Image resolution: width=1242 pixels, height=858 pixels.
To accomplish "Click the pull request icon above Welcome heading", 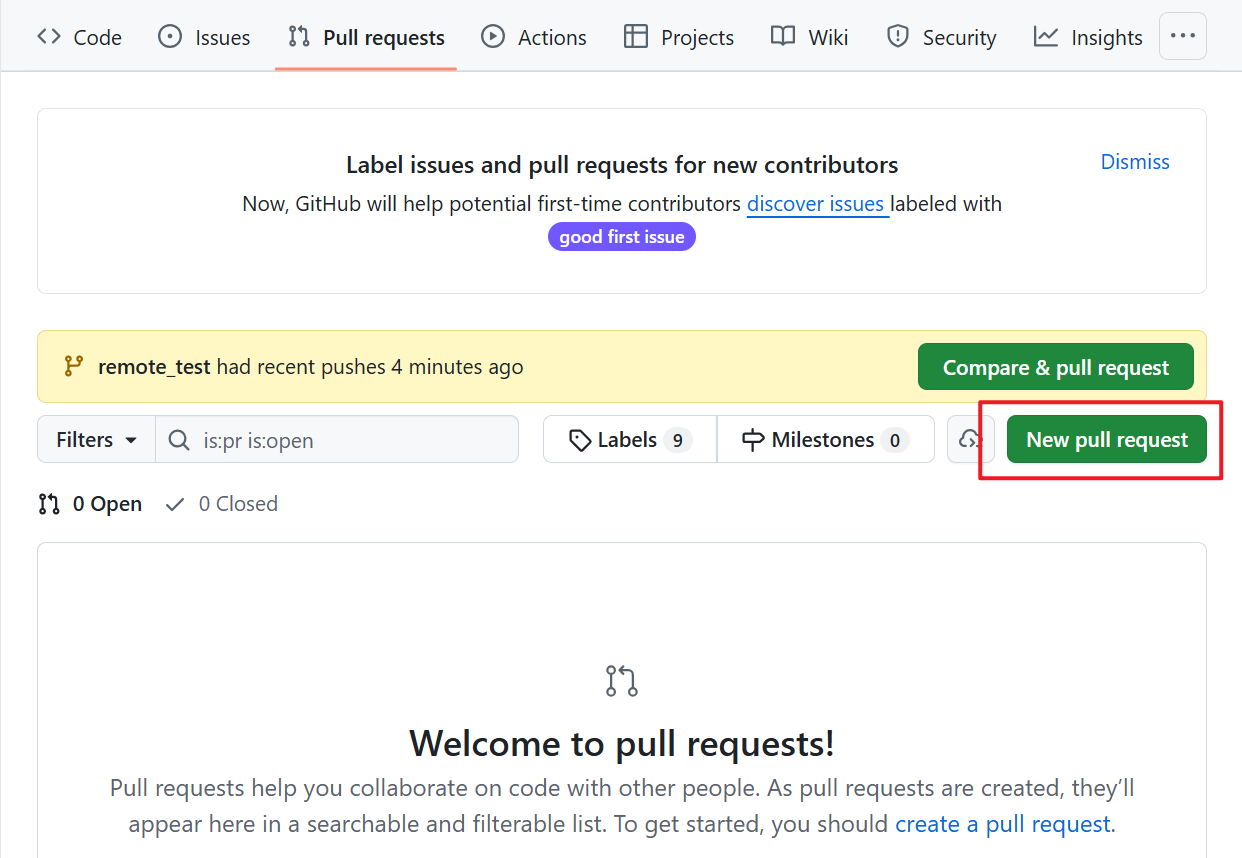I will [621, 681].
